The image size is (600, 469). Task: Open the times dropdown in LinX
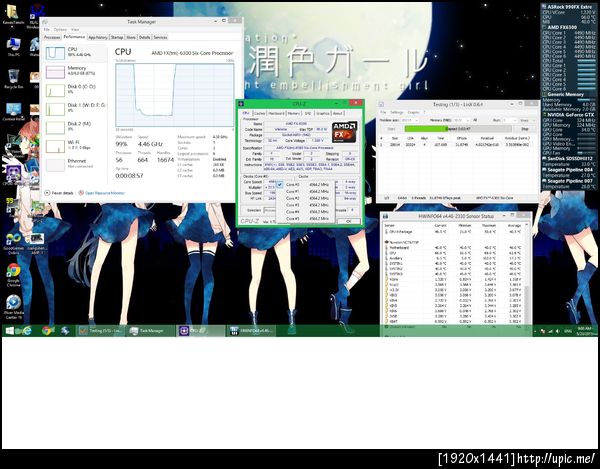527,120
